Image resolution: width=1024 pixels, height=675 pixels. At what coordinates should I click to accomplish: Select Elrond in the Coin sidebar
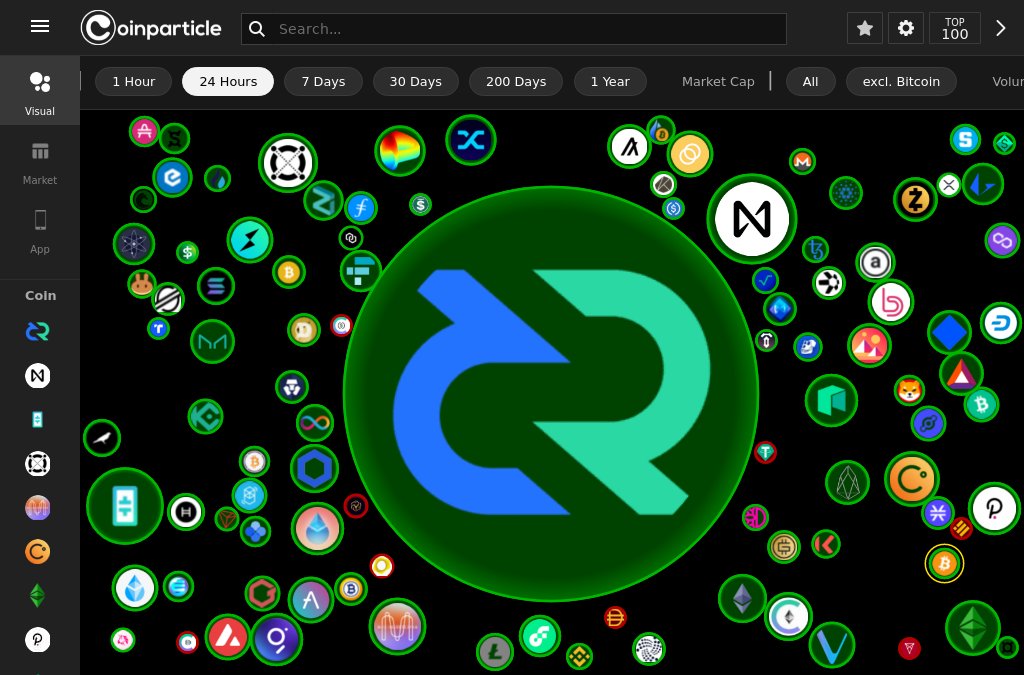37,464
